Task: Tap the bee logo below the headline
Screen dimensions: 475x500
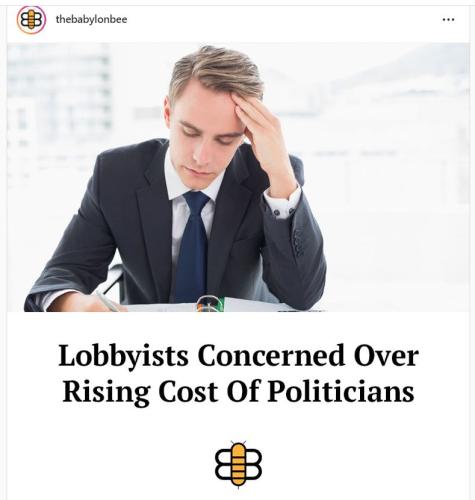Action: pos(238,464)
